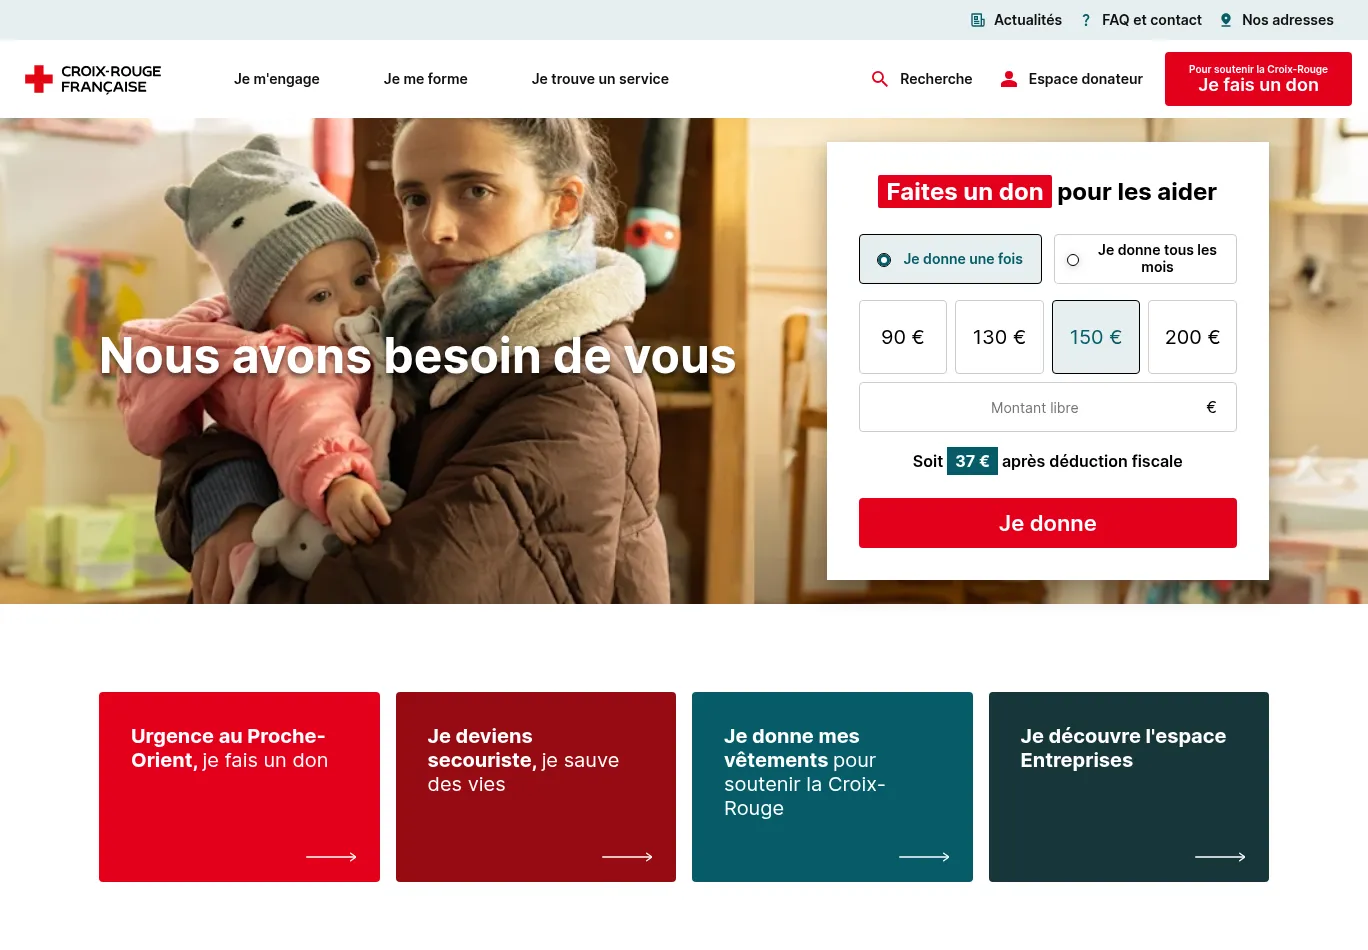This screenshot has width=1368, height=950.
Task: Click the Je fais un don header button
Action: pyautogui.click(x=1258, y=79)
